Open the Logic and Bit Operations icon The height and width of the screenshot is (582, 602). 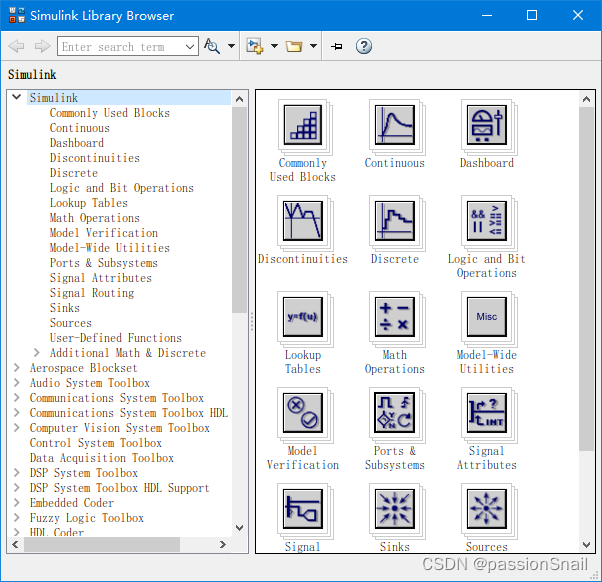(x=487, y=221)
